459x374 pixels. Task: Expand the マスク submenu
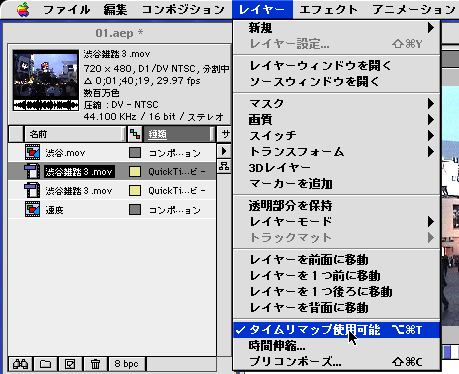[x=337, y=104]
